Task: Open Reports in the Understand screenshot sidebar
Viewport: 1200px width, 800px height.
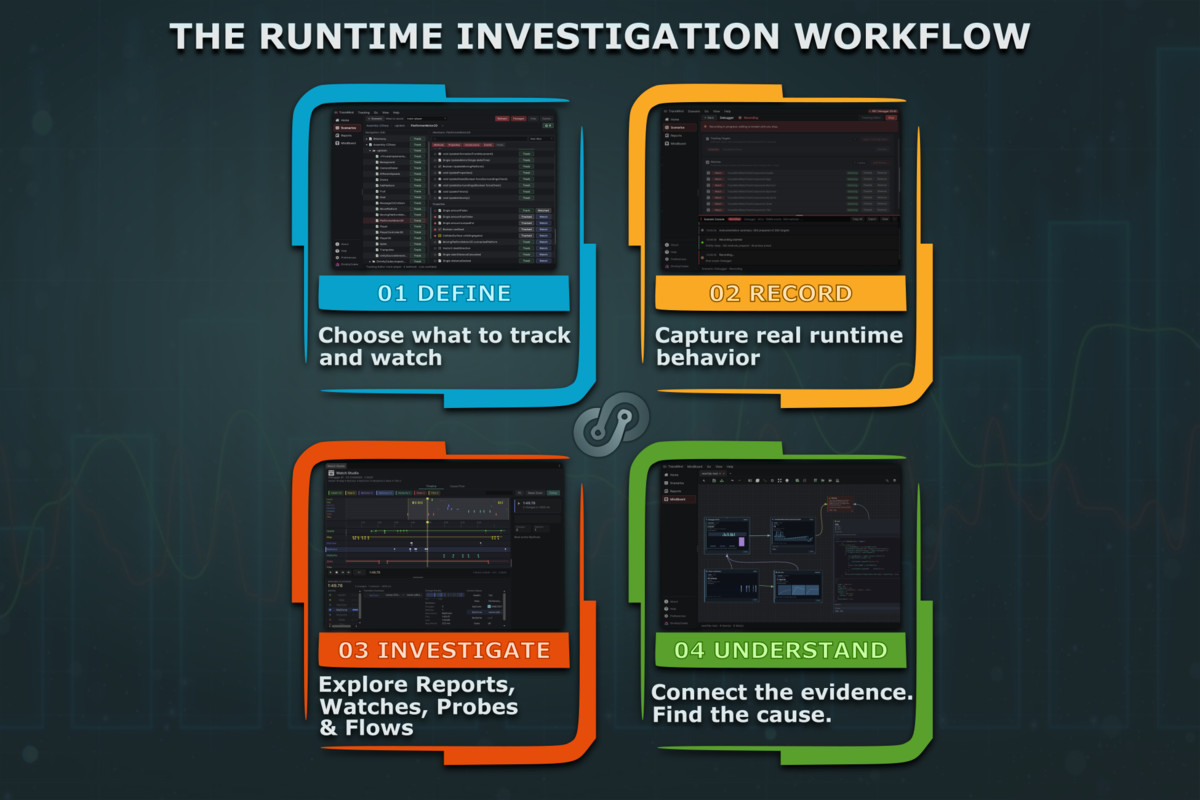Action: click(675, 491)
